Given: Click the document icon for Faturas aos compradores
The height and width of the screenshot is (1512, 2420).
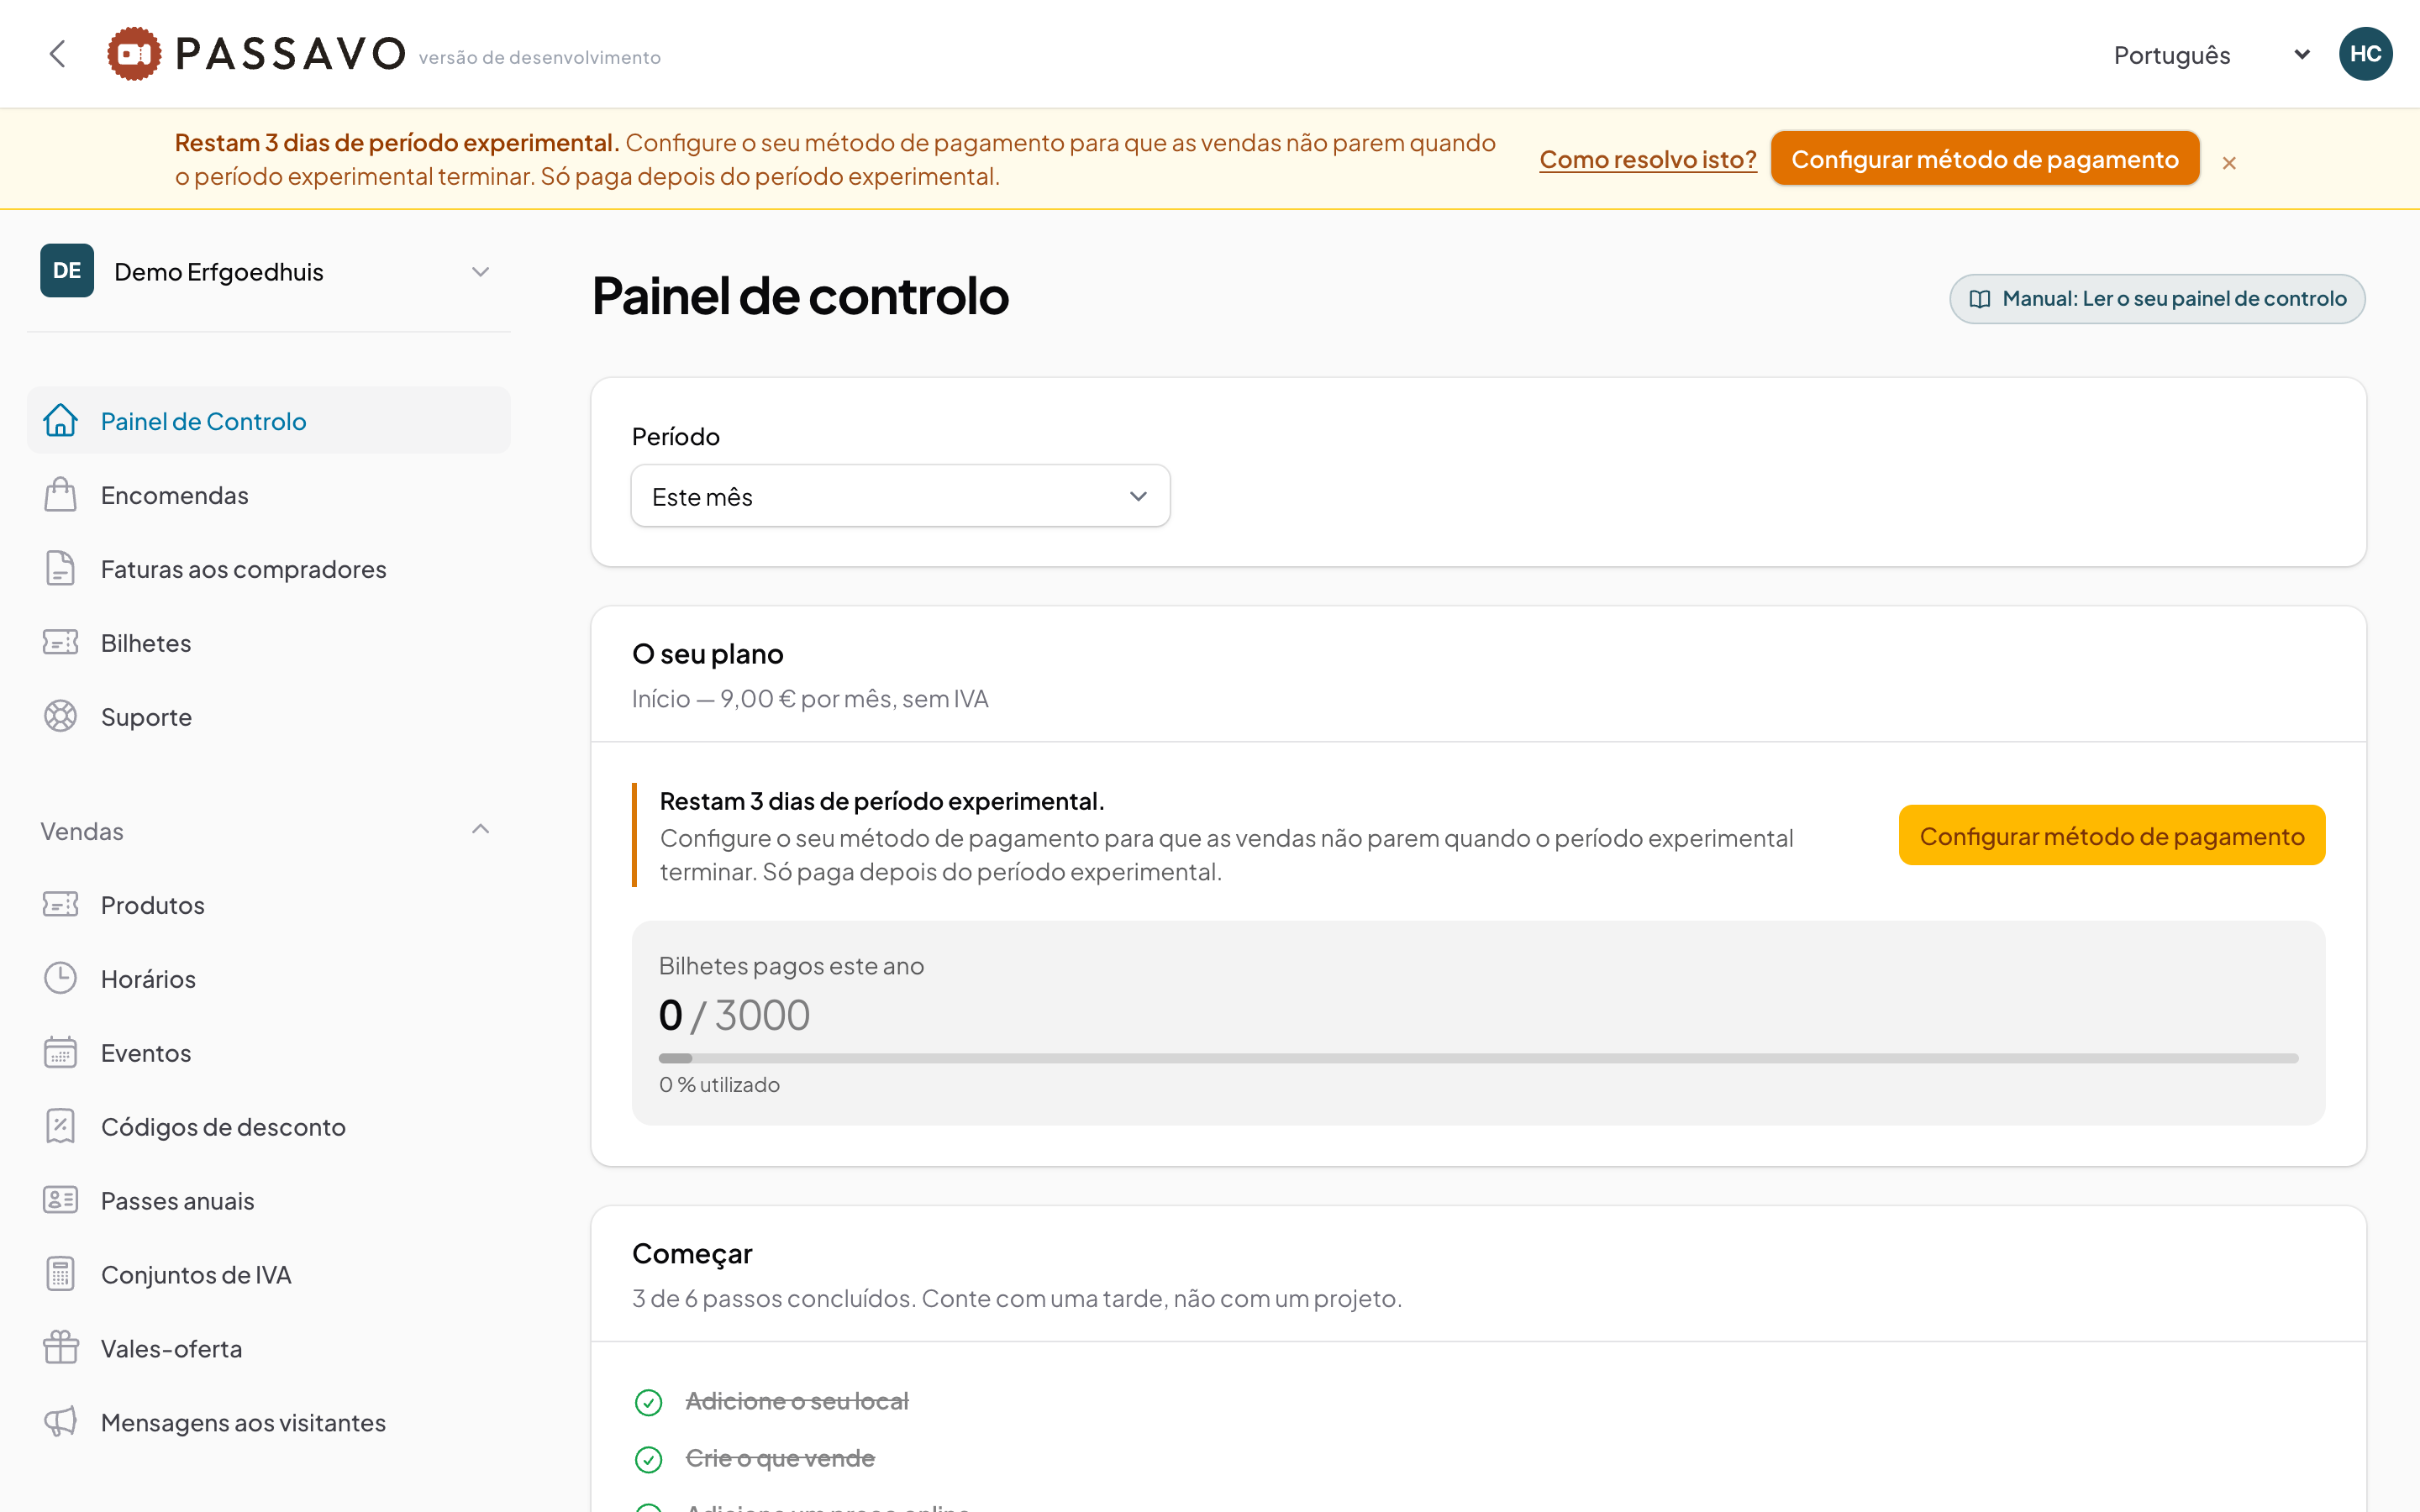Looking at the screenshot, I should coord(60,568).
